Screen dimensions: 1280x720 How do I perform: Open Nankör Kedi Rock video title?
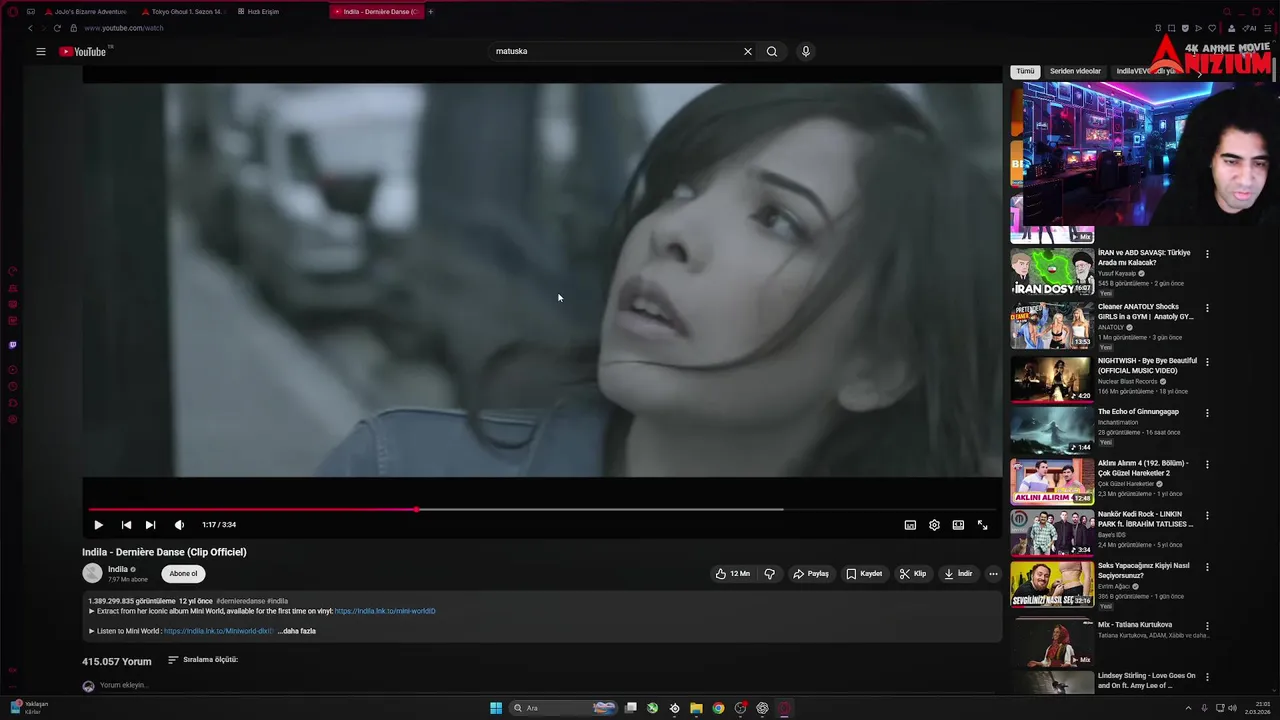1146,519
